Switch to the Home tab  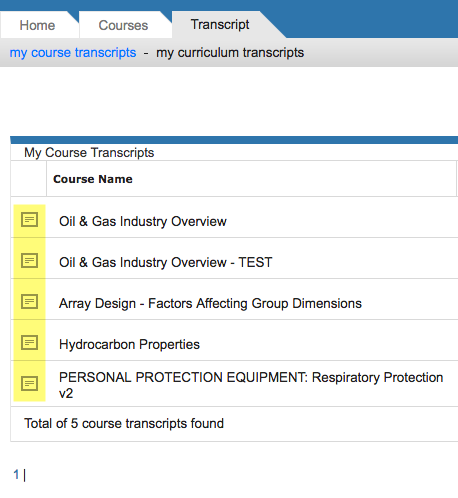pos(37,25)
